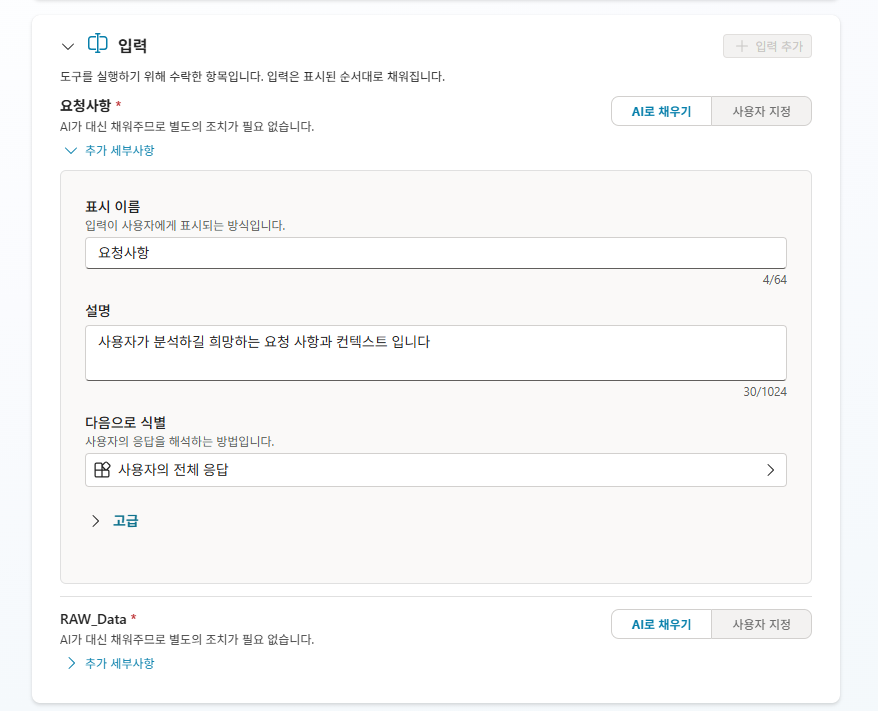Click the 입력 section input icon
The height and width of the screenshot is (711, 878).
(97, 44)
